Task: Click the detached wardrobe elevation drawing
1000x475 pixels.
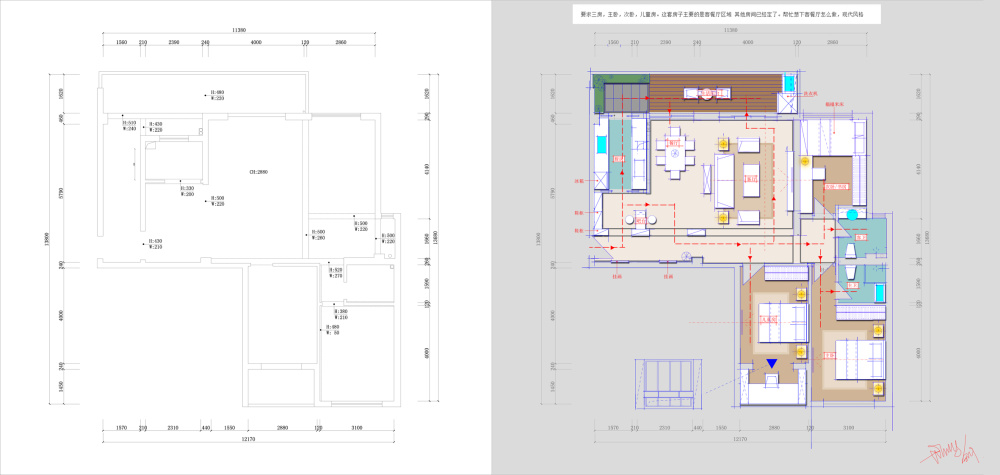Action: (666, 384)
